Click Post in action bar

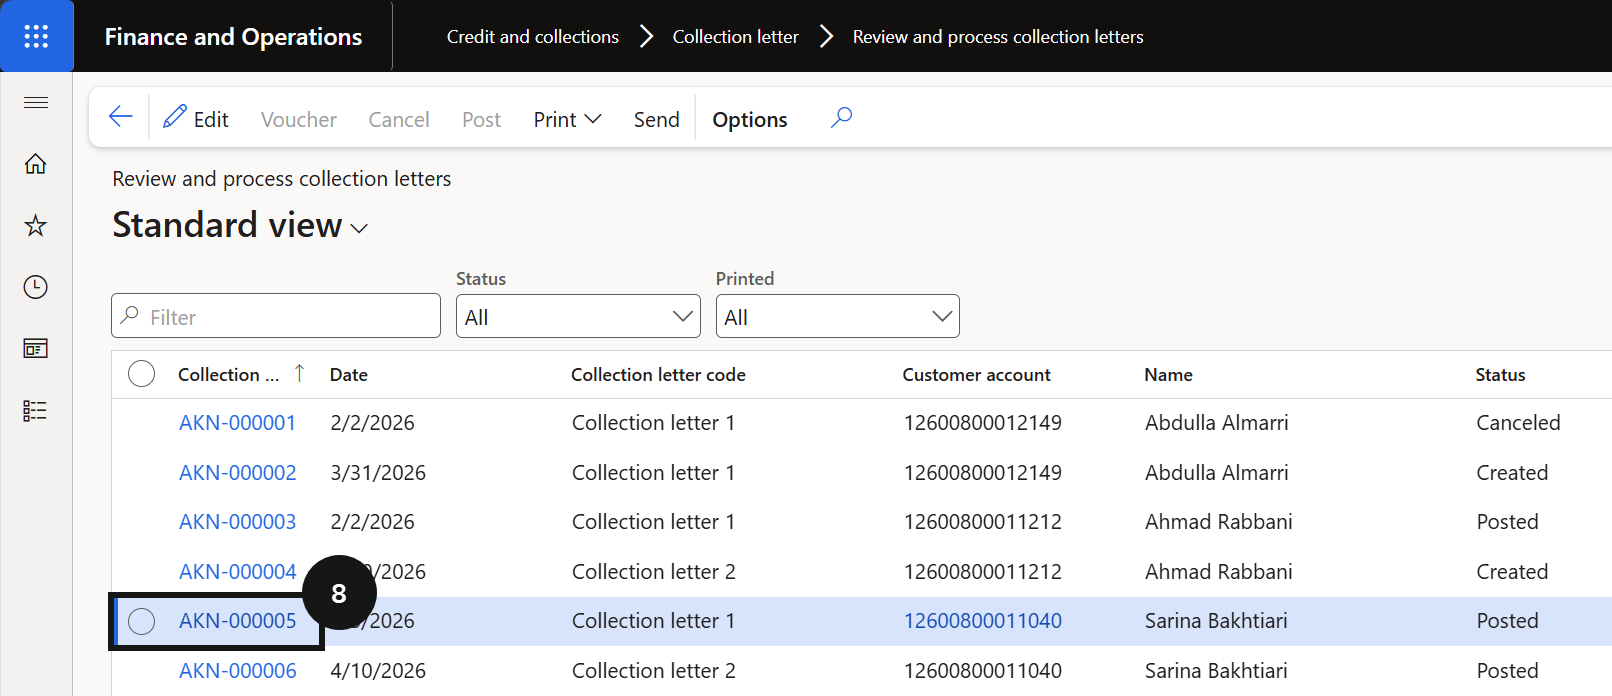pos(482,119)
